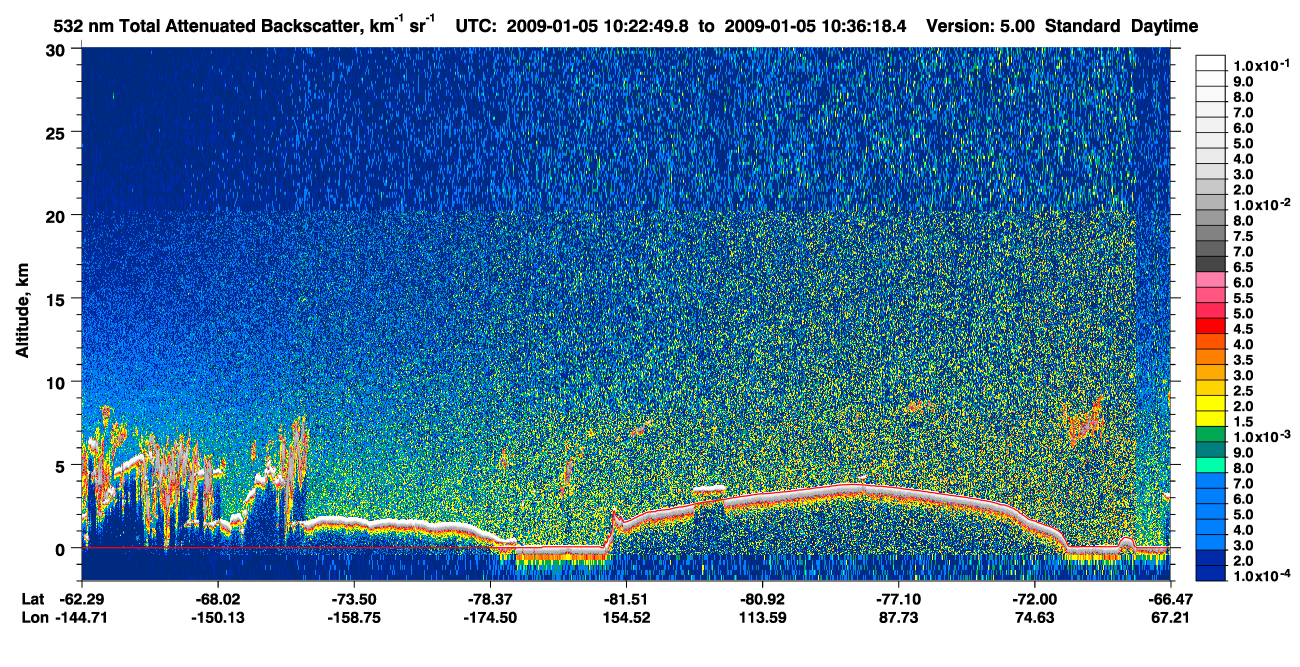
Task: Click the word 'Daytime' in the title
Action: 1165,26
